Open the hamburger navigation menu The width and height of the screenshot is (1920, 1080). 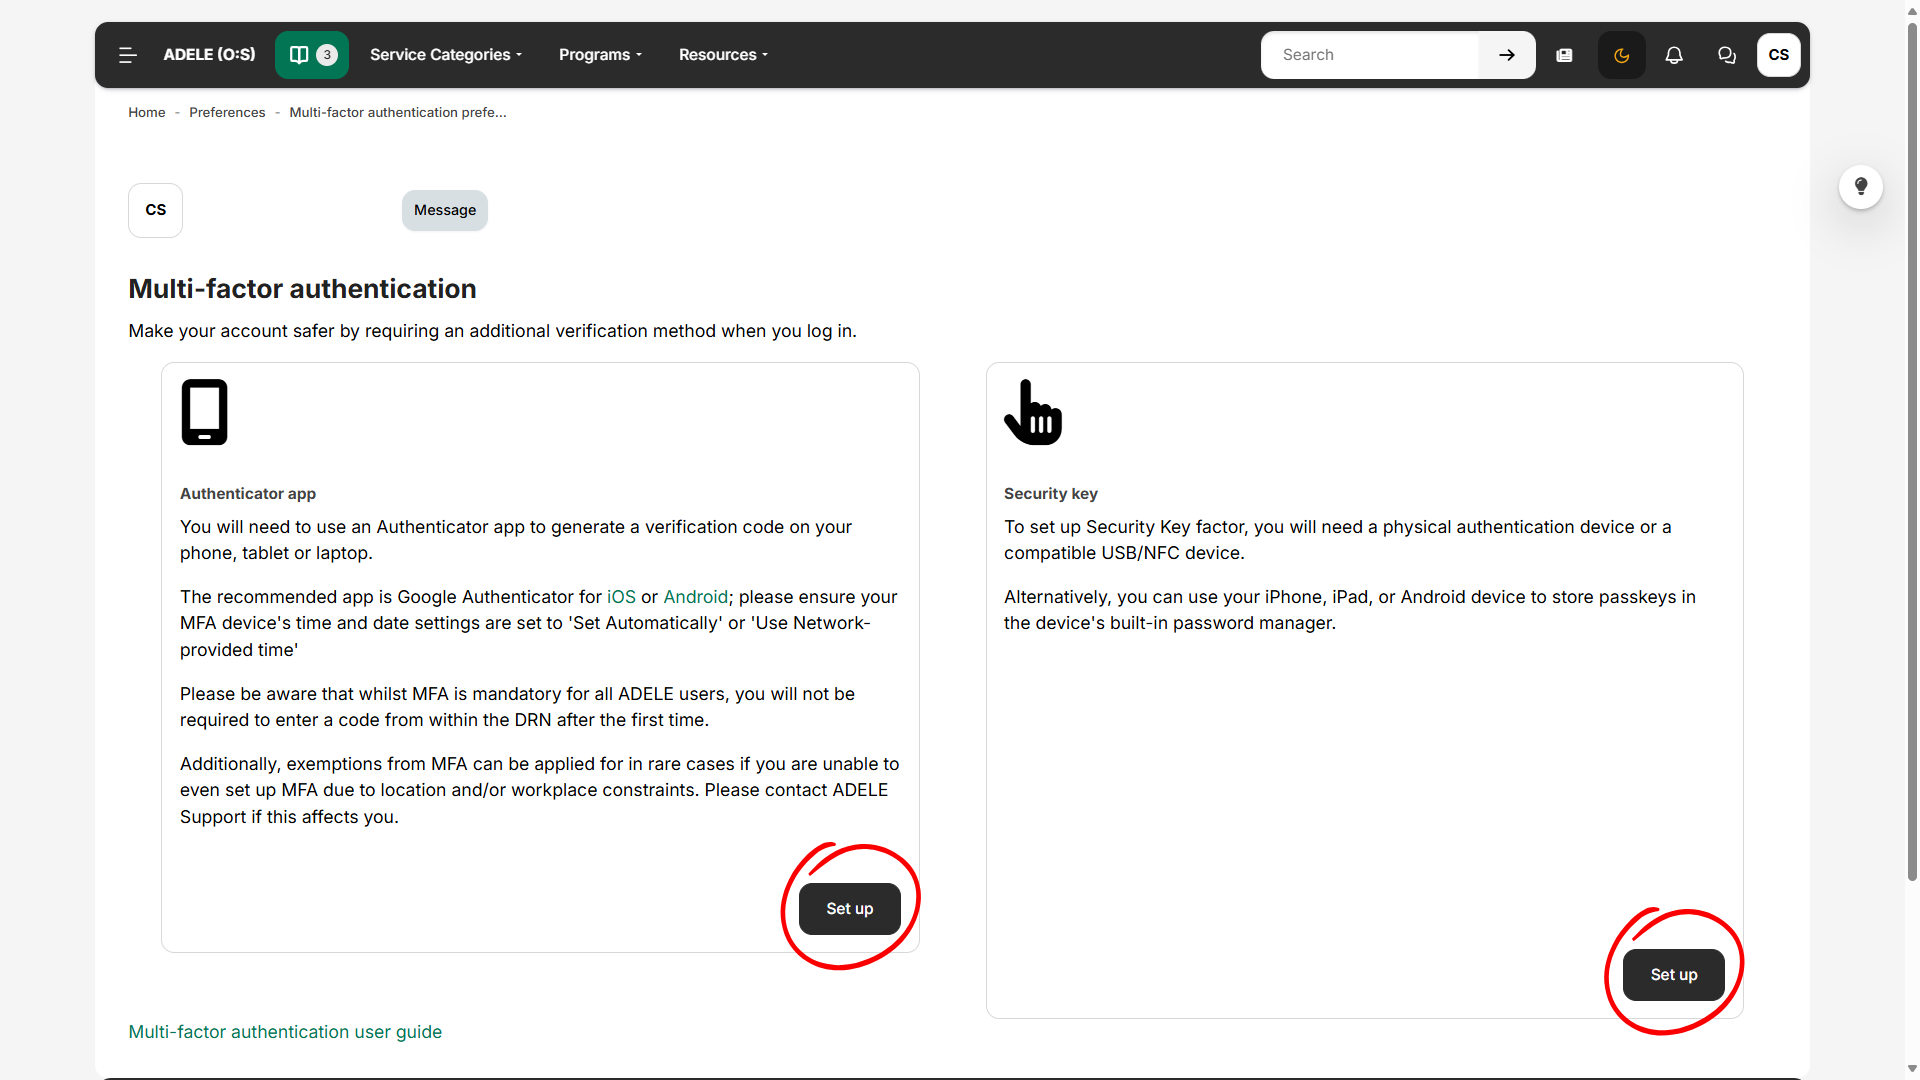(x=127, y=55)
